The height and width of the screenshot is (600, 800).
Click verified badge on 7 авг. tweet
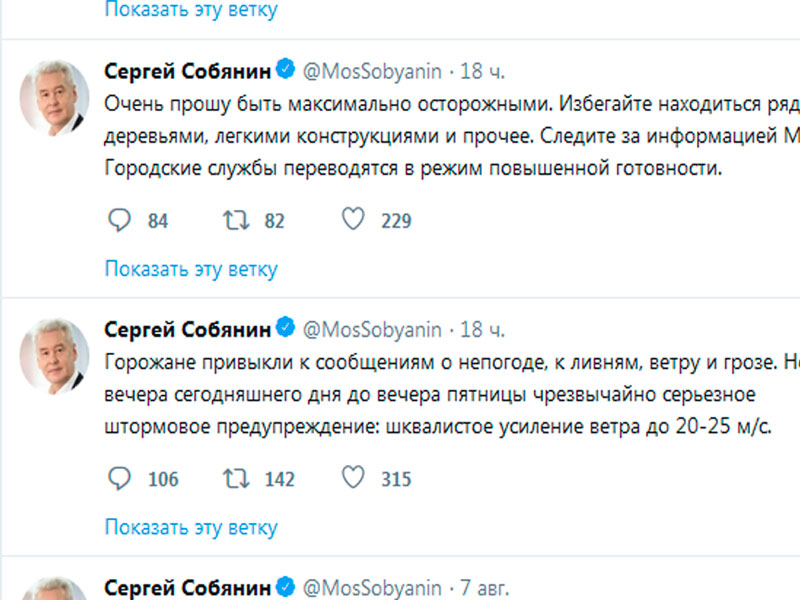[x=285, y=587]
